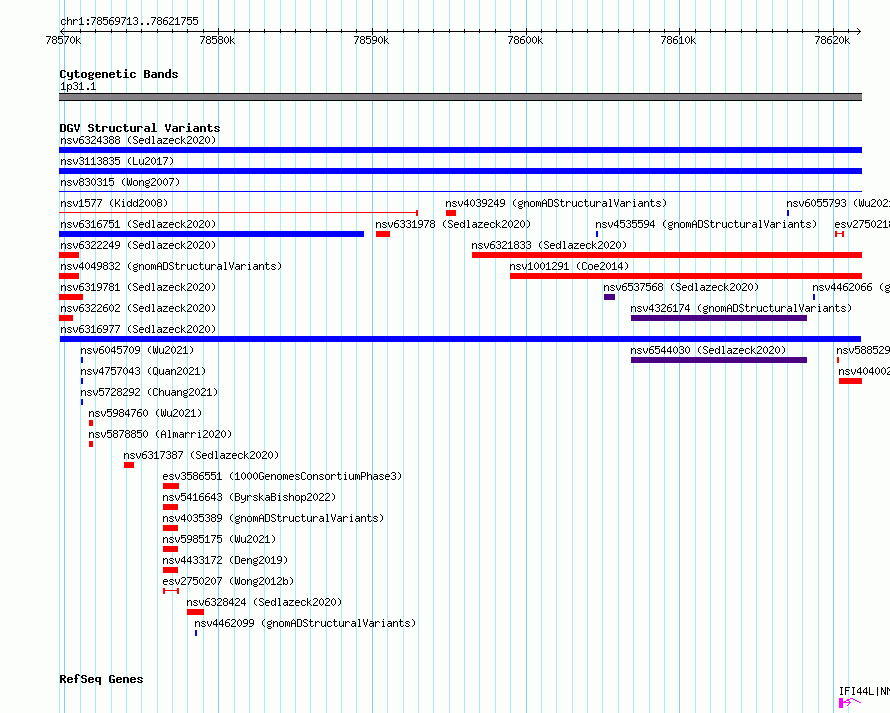Click nsv6319781 (Sedlazeck2020) label

point(138,287)
